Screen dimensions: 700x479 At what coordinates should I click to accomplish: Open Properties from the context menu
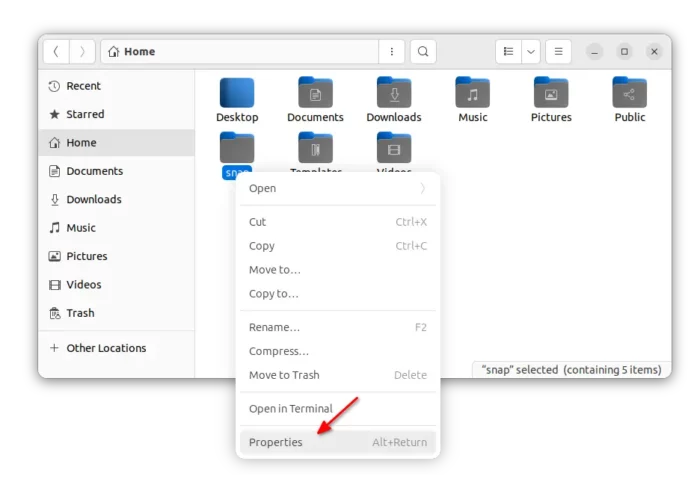pos(338,442)
